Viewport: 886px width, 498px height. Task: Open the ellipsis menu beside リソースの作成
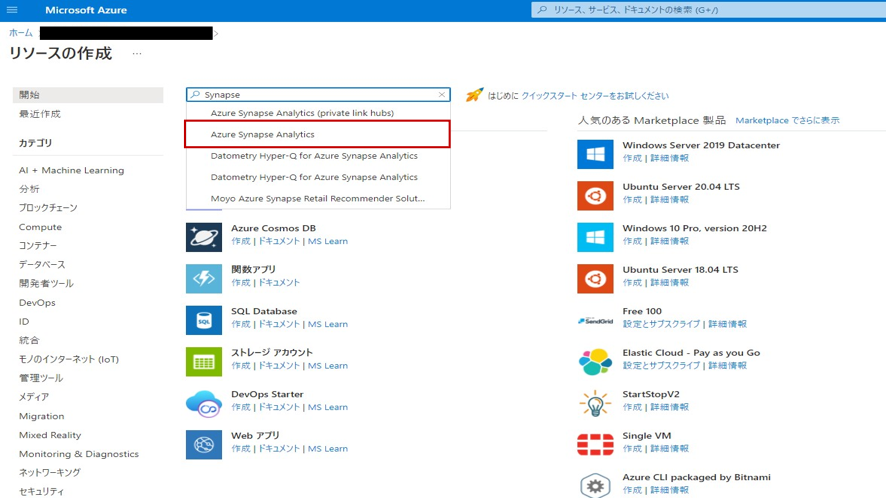[x=137, y=54]
